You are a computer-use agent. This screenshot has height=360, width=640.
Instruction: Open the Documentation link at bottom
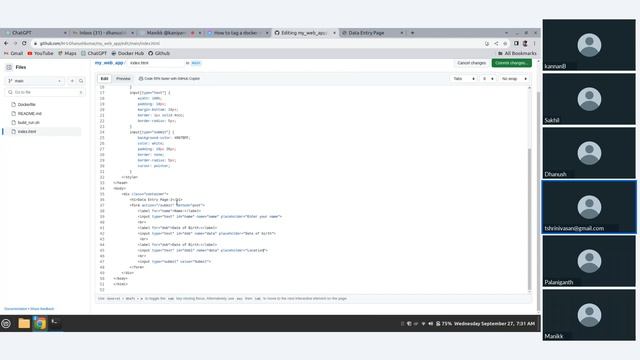[x=16, y=309]
